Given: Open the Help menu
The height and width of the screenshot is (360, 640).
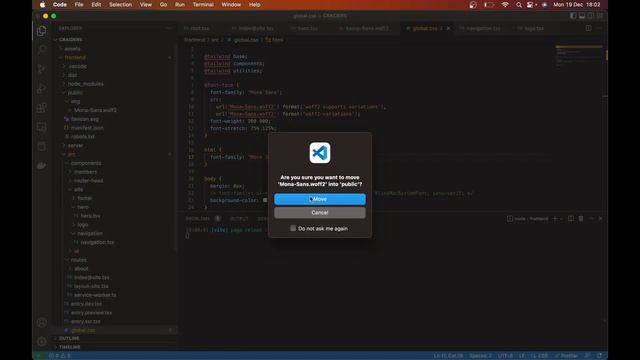Looking at the screenshot, I should coord(255,5).
